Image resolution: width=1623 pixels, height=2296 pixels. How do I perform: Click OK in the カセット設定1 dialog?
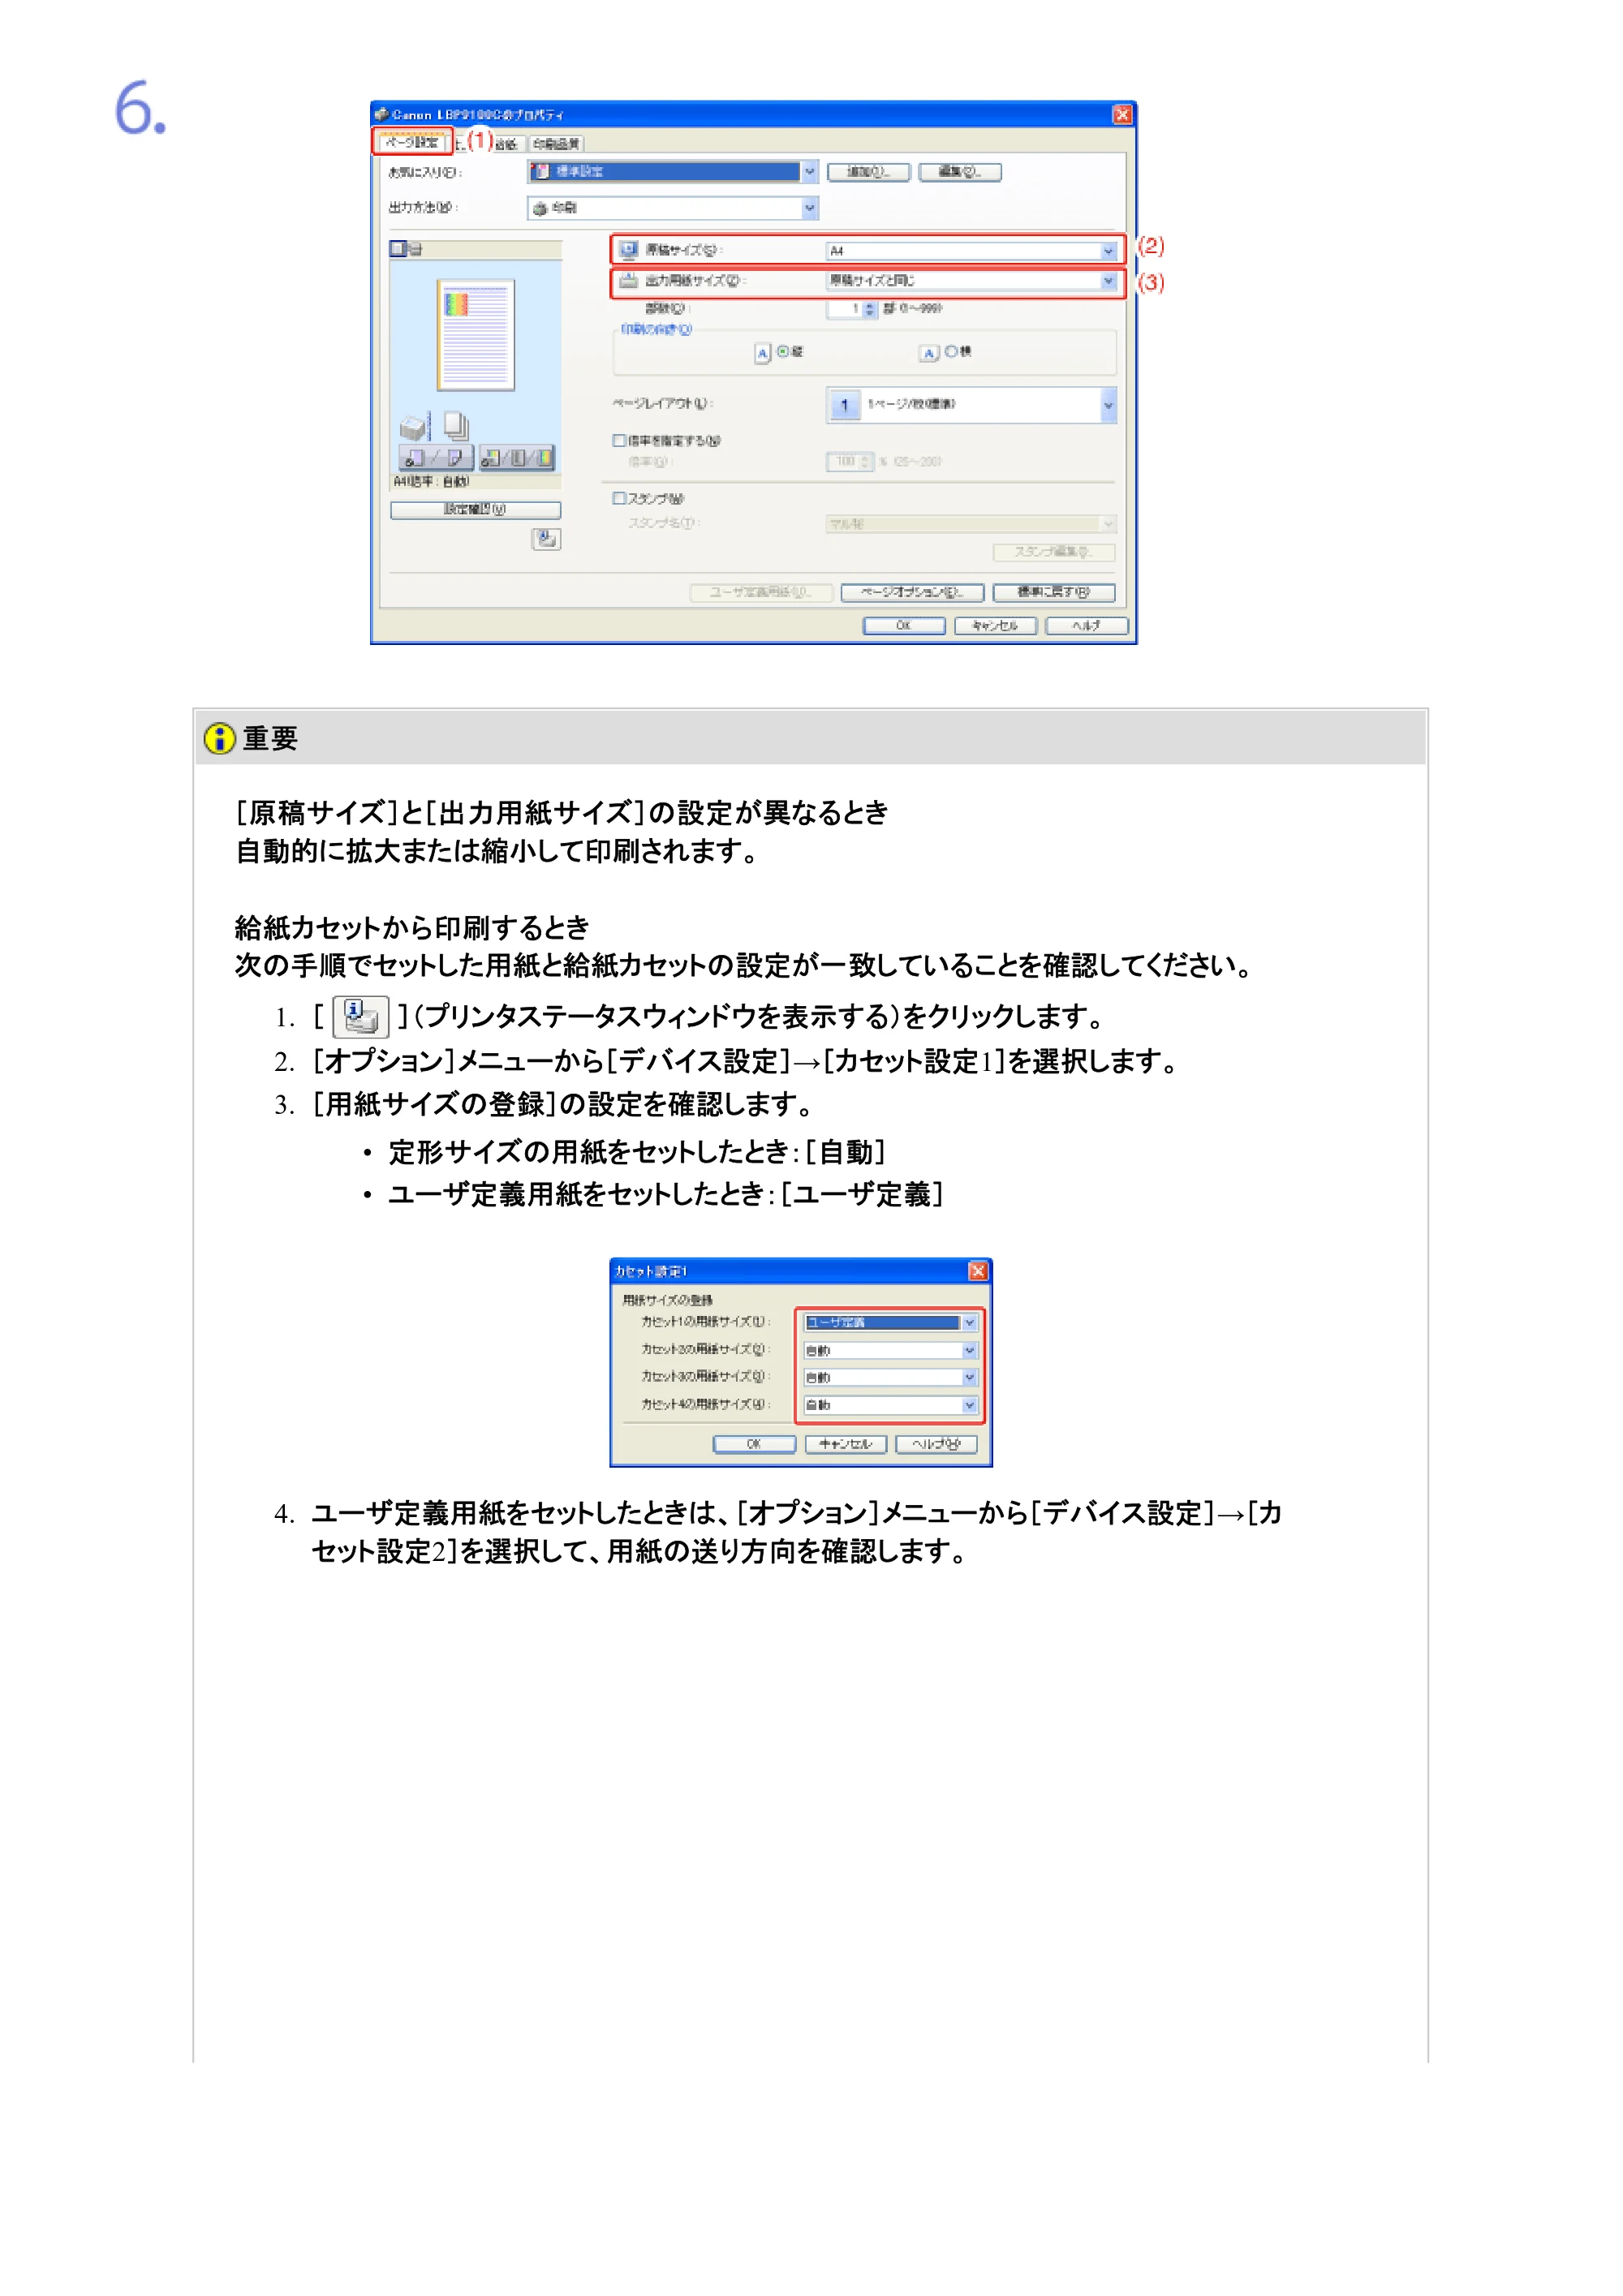point(754,1445)
